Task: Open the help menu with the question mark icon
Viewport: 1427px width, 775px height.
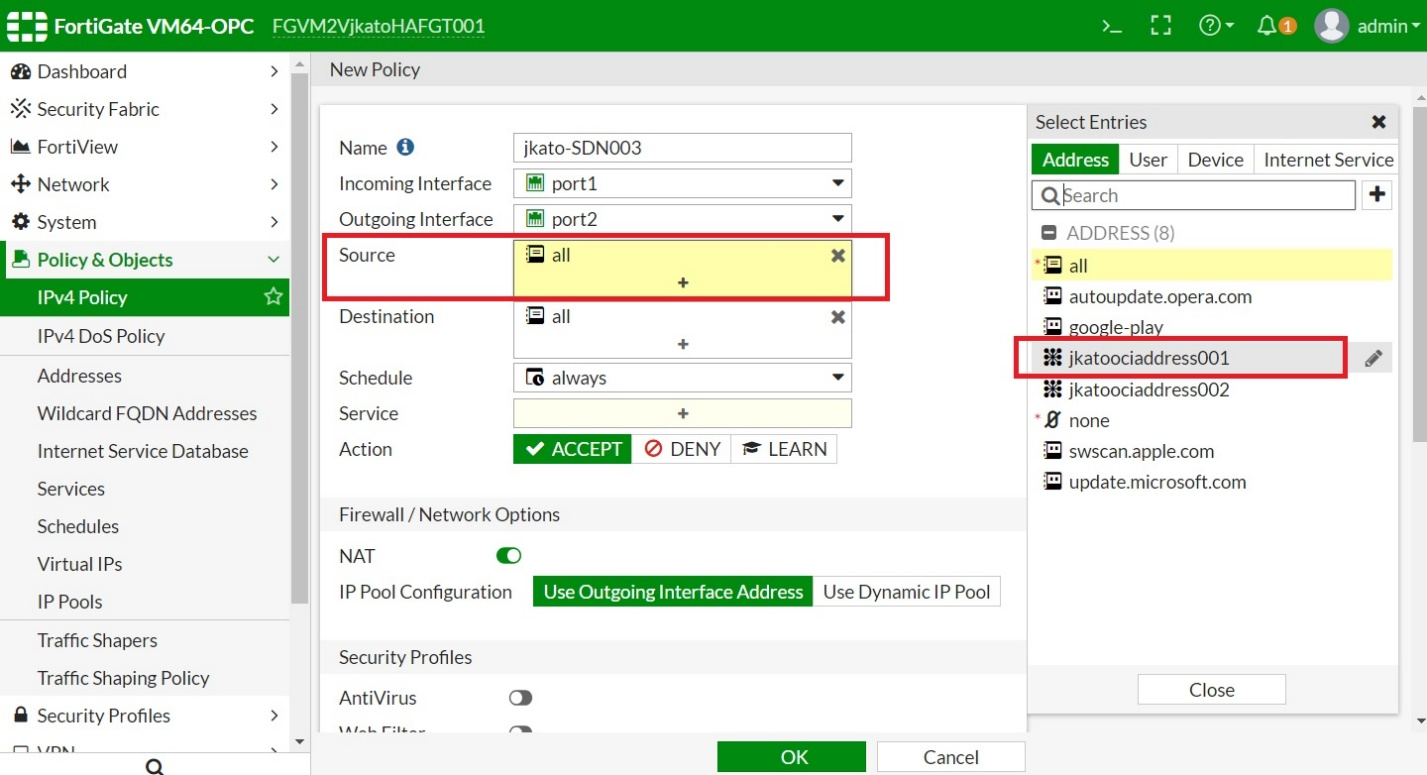Action: pyautogui.click(x=1211, y=26)
